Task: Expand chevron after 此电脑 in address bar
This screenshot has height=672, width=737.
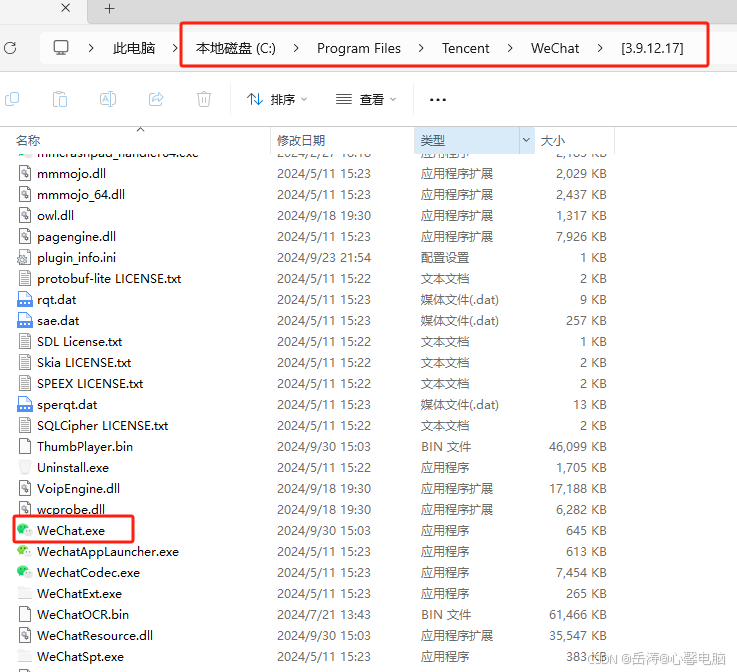Action: 175,48
